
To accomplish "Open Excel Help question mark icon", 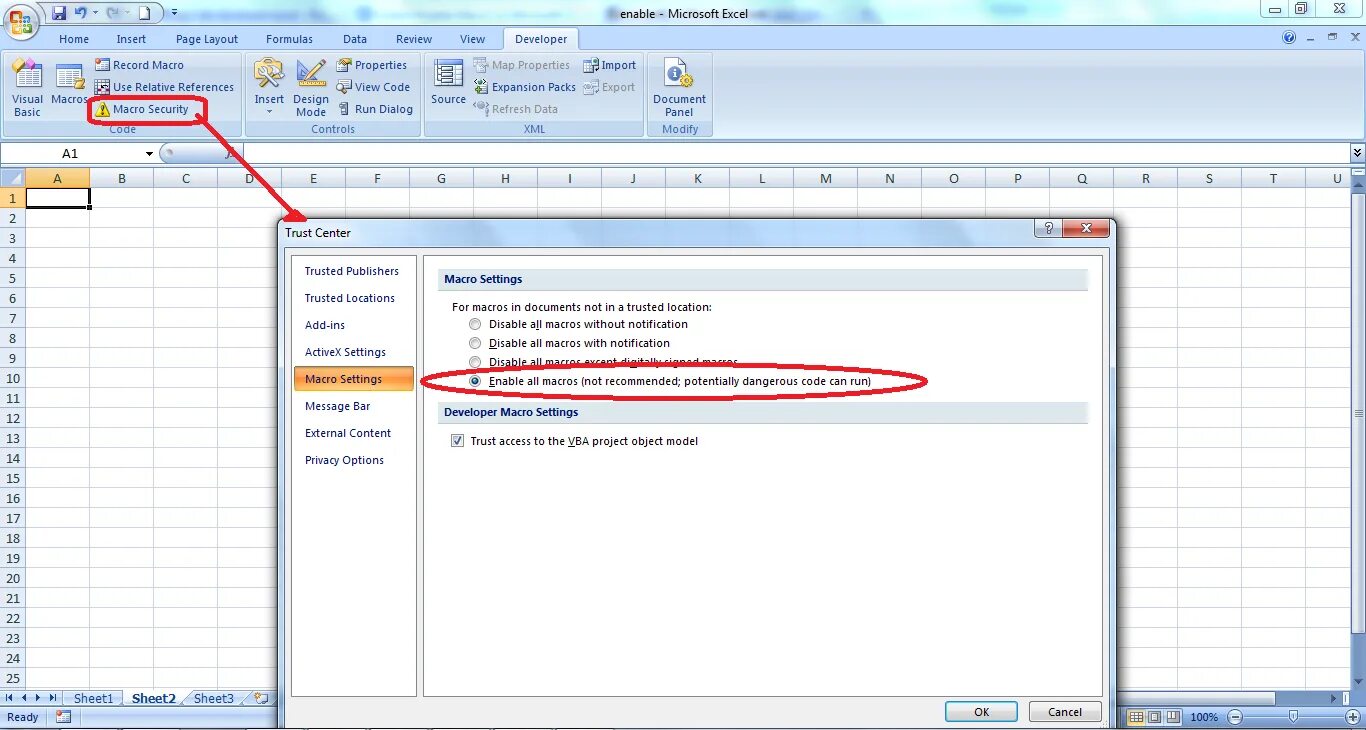I will 1289,38.
